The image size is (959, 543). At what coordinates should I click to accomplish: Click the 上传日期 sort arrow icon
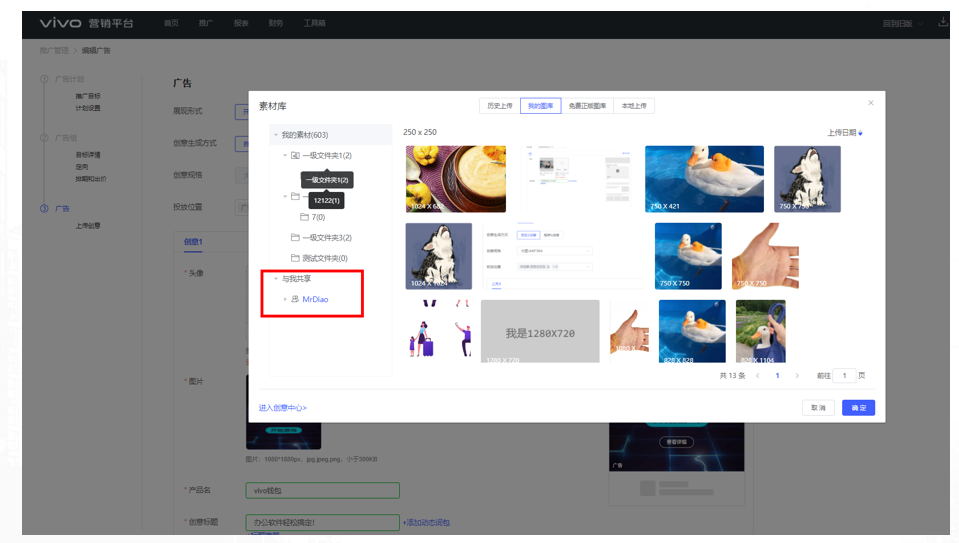pos(860,133)
